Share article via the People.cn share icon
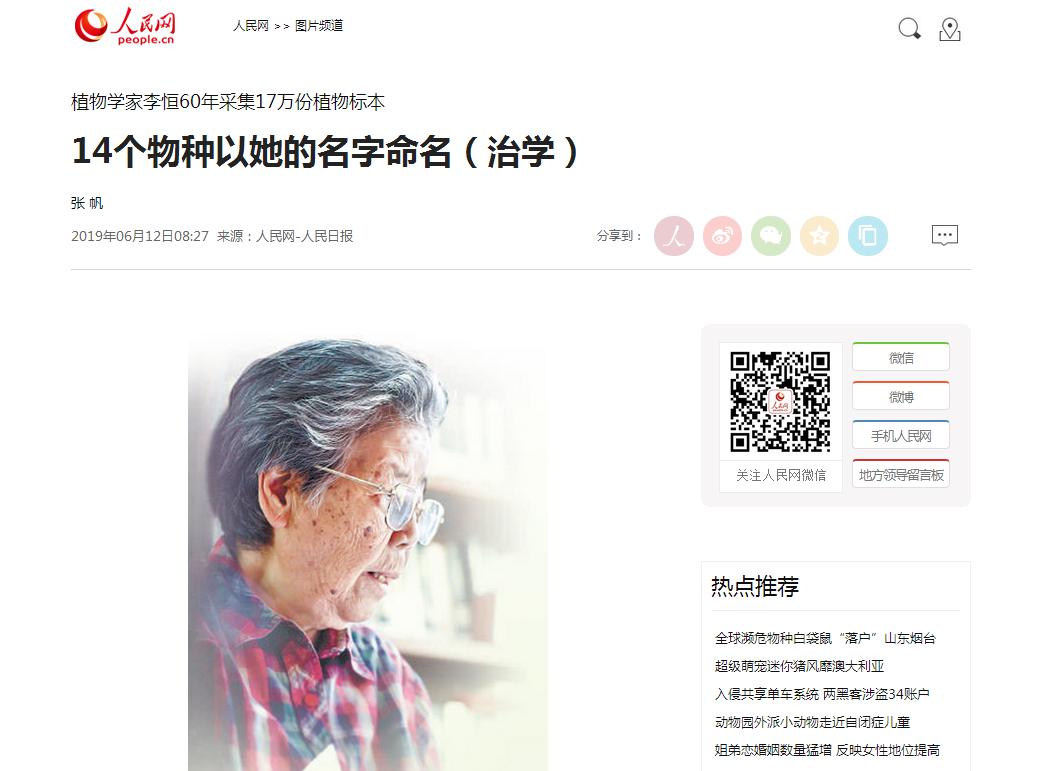Screen dimensions: 1050x771 [674, 236]
